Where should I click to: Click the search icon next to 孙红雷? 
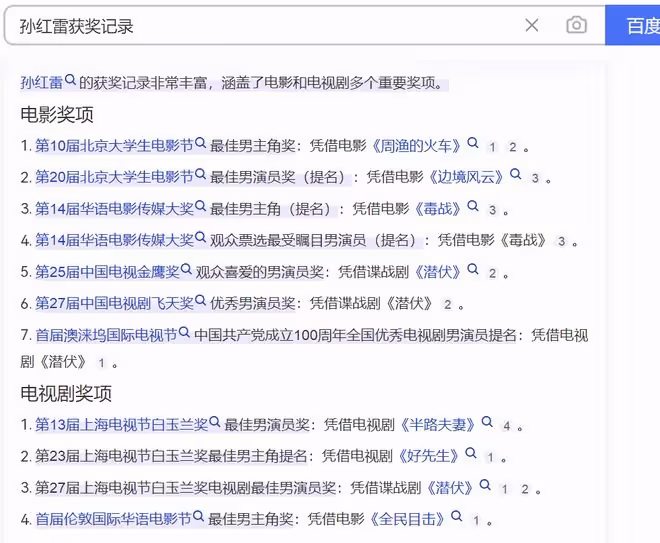pyautogui.click(x=71, y=79)
